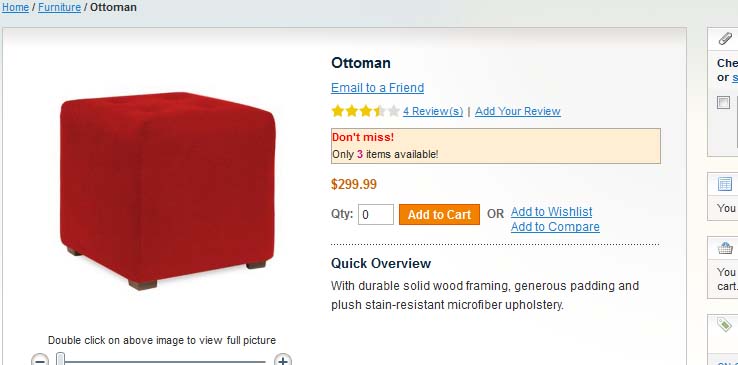Click Add Your Review link
The width and height of the screenshot is (738, 365).
coord(518,111)
